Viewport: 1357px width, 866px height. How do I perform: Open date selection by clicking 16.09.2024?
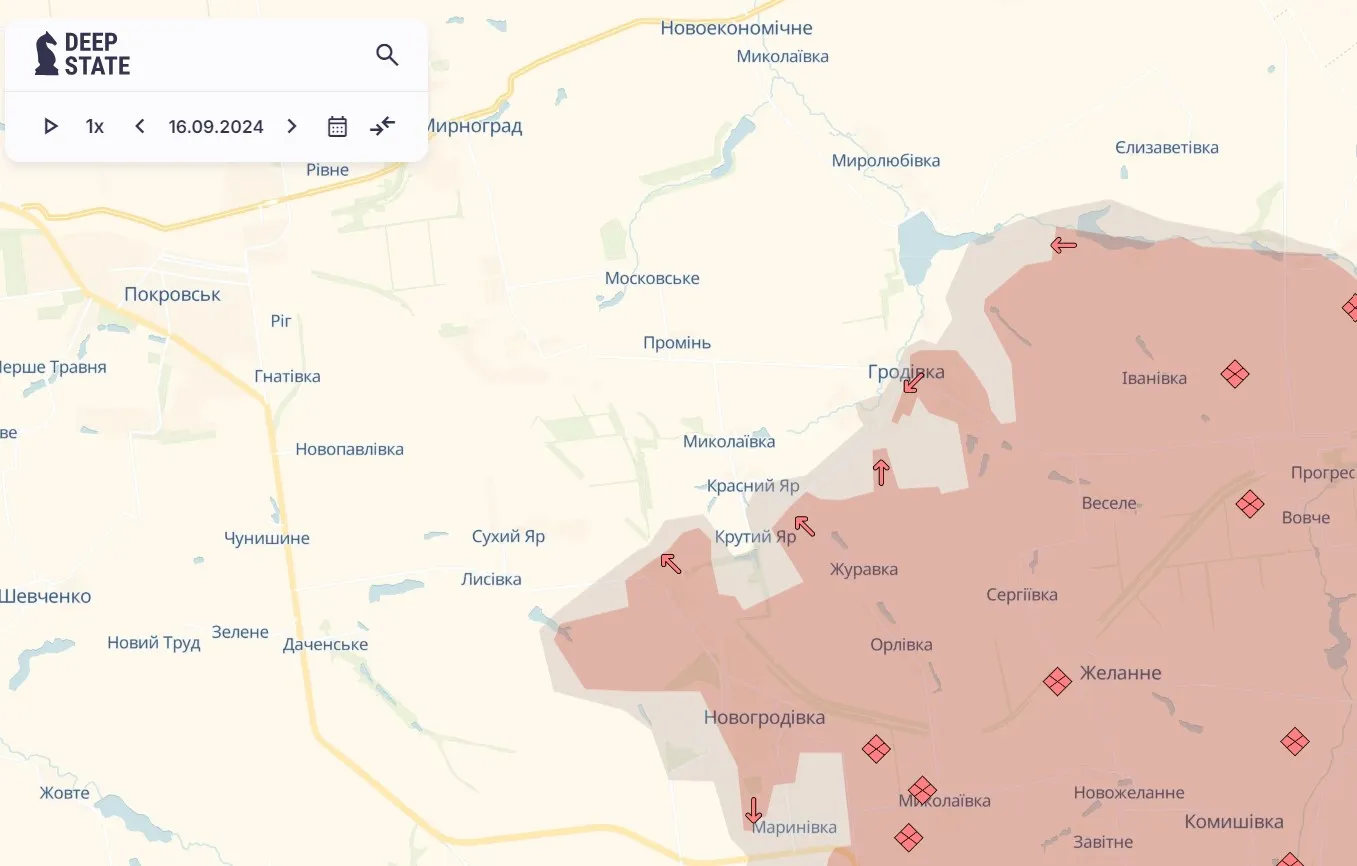tap(215, 126)
